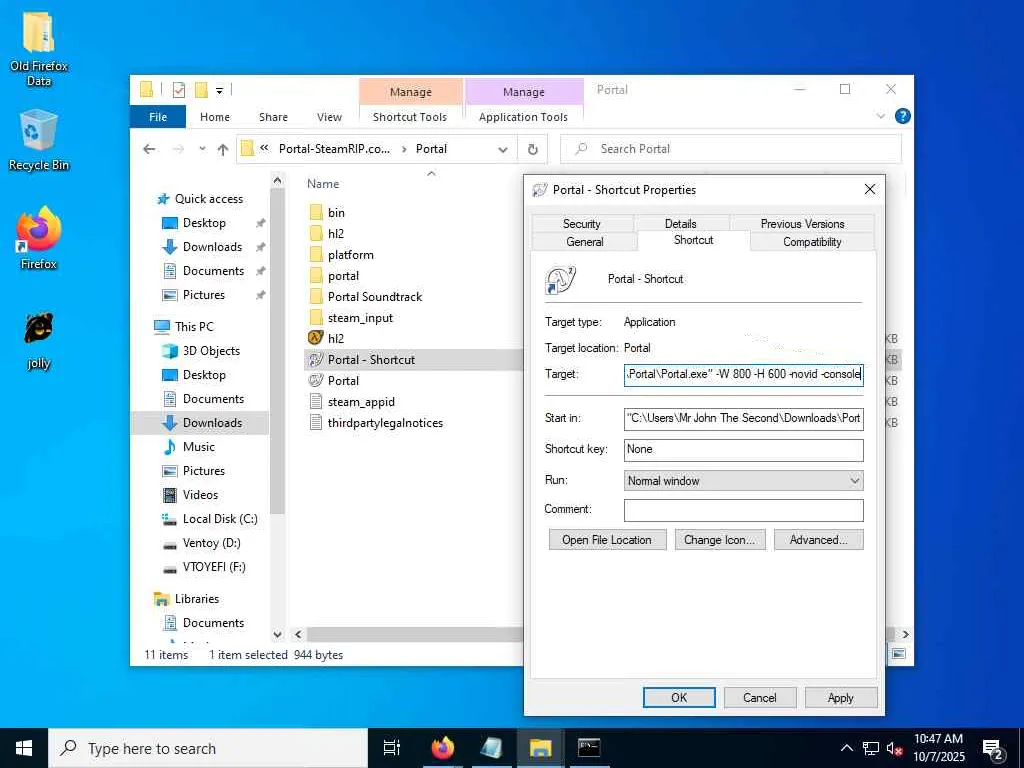Viewport: 1024px width, 768px height.
Task: Switch to the General tab
Action: [x=584, y=242]
